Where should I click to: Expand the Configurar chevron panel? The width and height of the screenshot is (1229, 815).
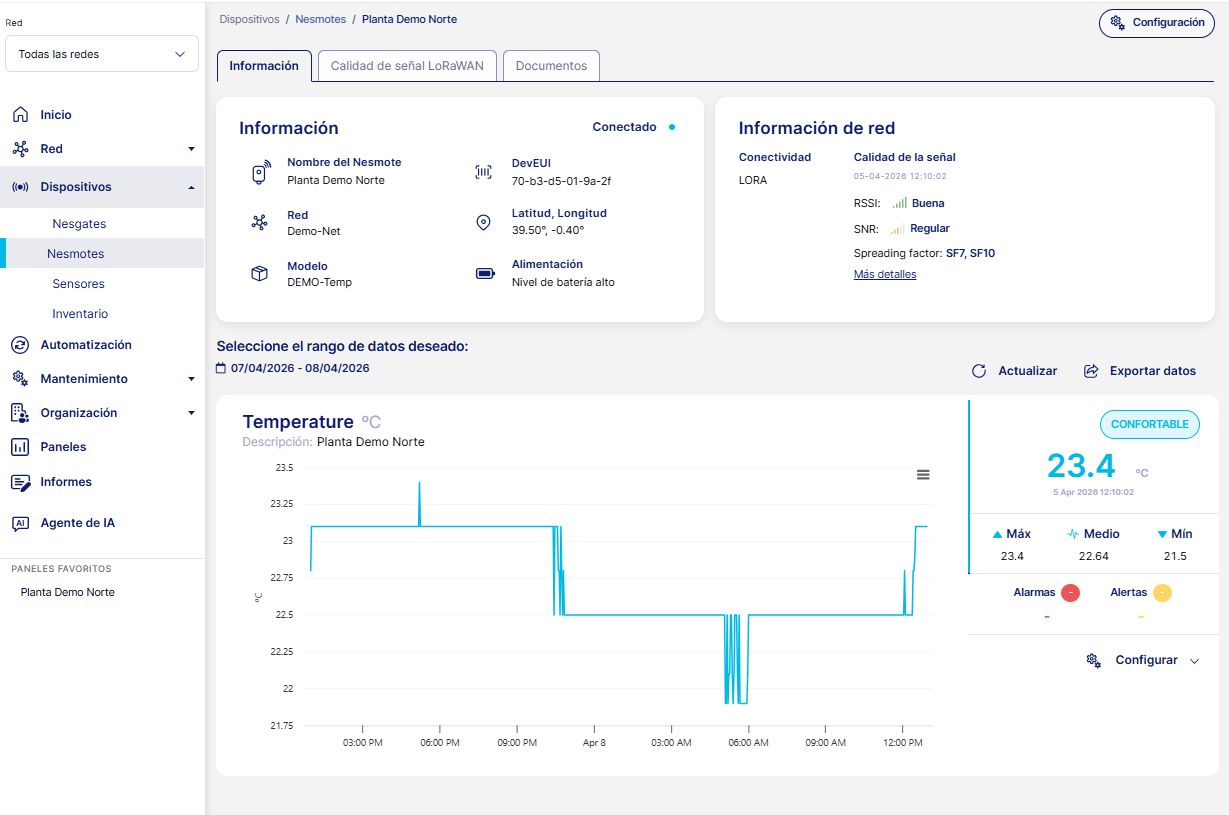coord(1194,661)
